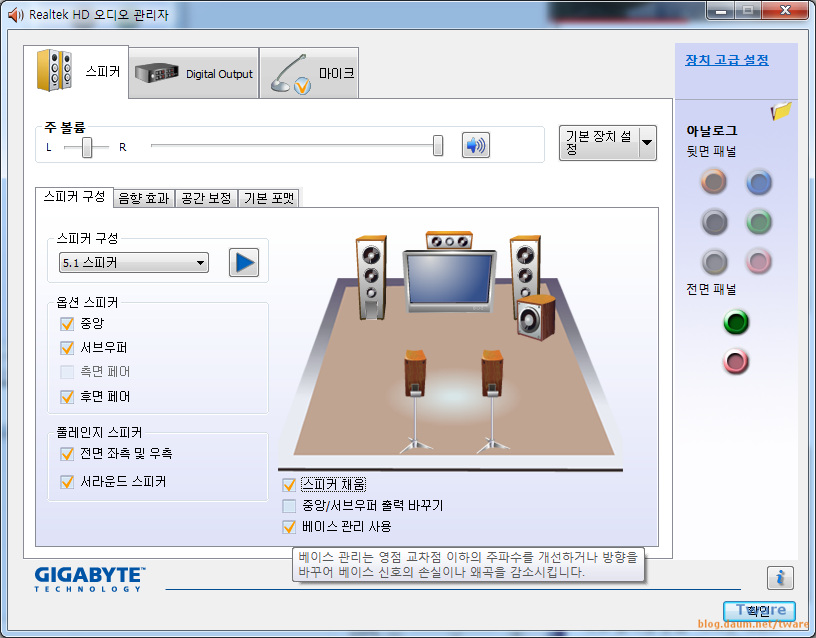Click the front right speaker in room
This screenshot has height=638, width=816.
525,270
